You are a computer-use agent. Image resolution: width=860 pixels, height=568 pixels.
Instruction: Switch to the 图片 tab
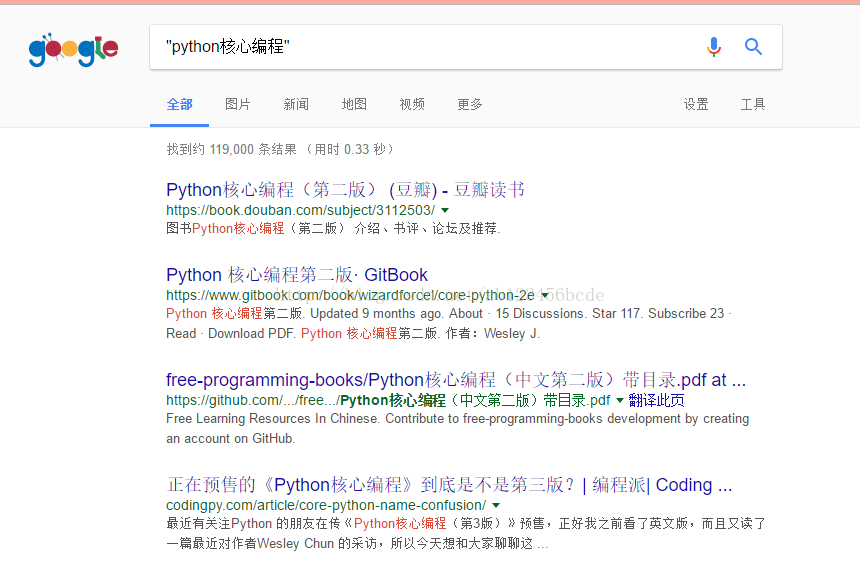pos(237,104)
